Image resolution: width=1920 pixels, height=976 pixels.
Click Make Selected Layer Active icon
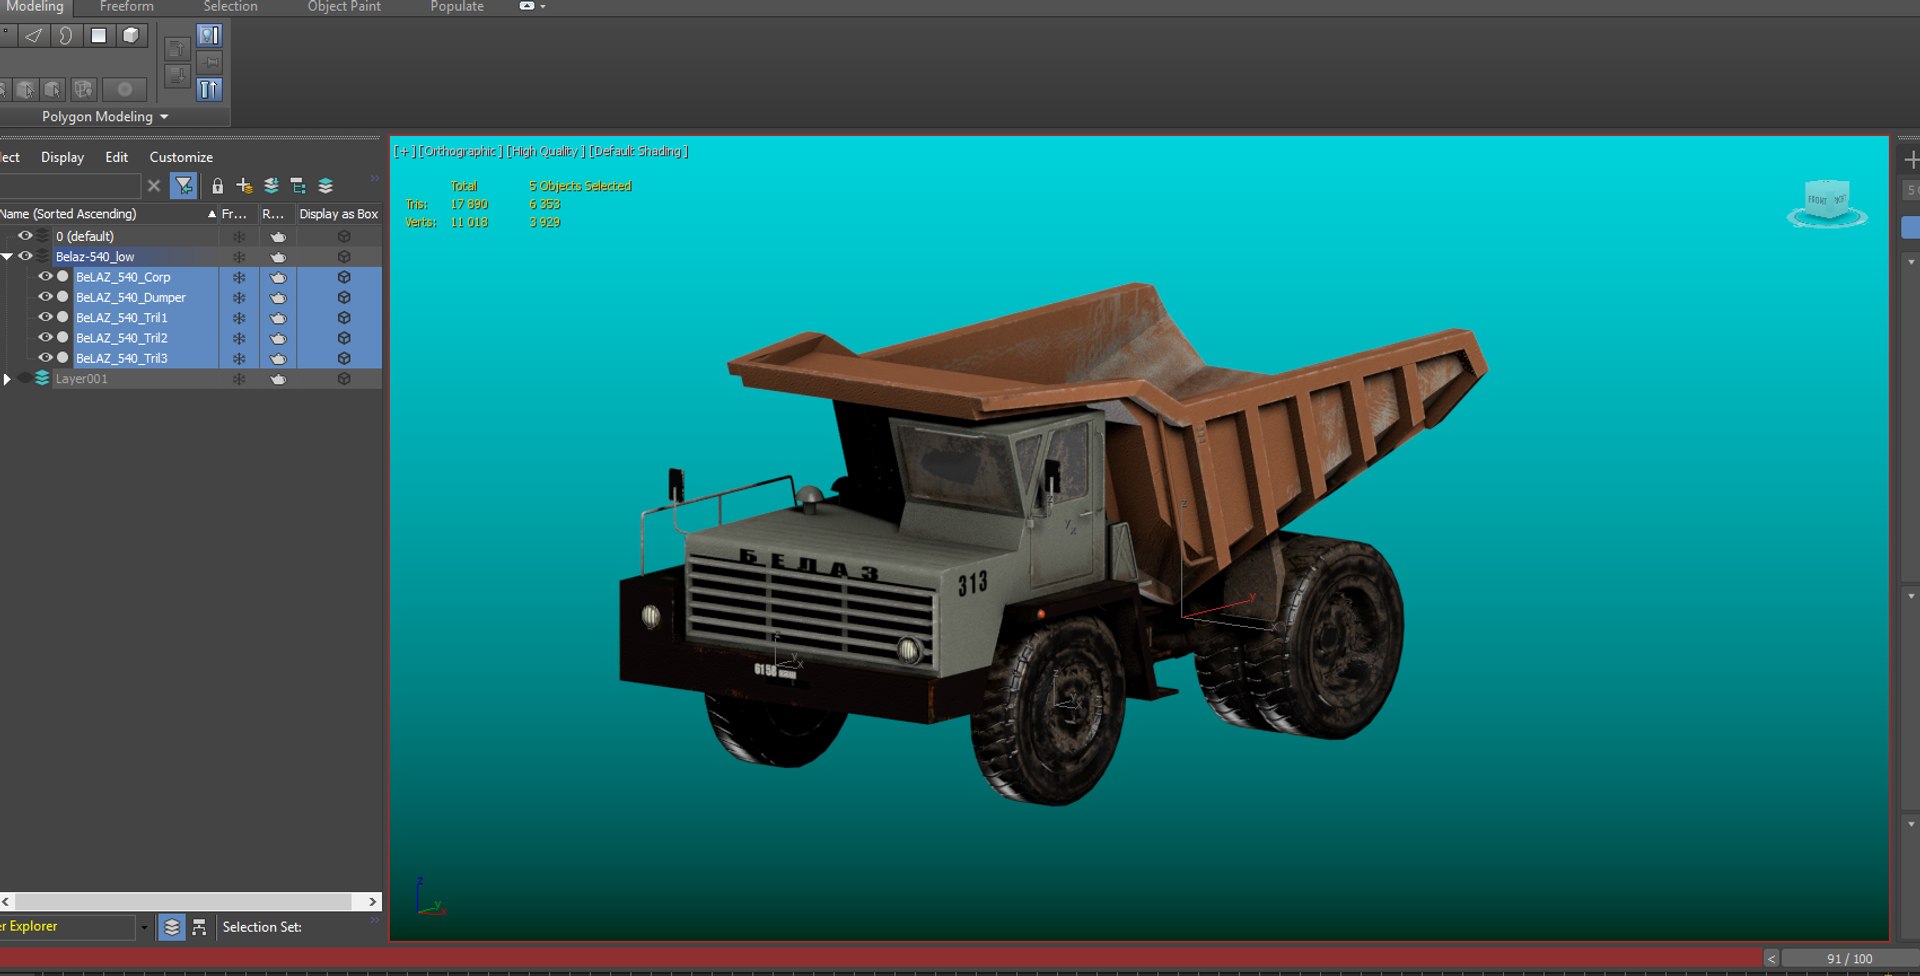pos(325,186)
